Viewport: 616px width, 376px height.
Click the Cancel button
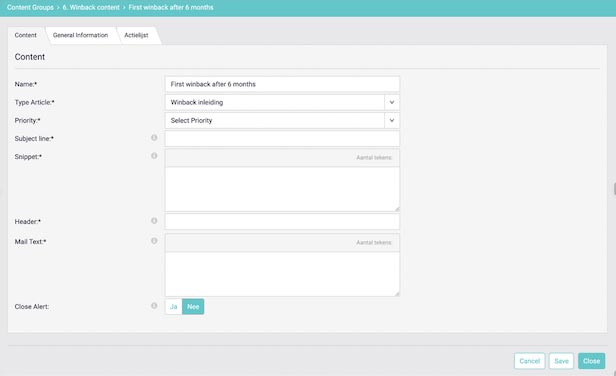[x=529, y=361]
